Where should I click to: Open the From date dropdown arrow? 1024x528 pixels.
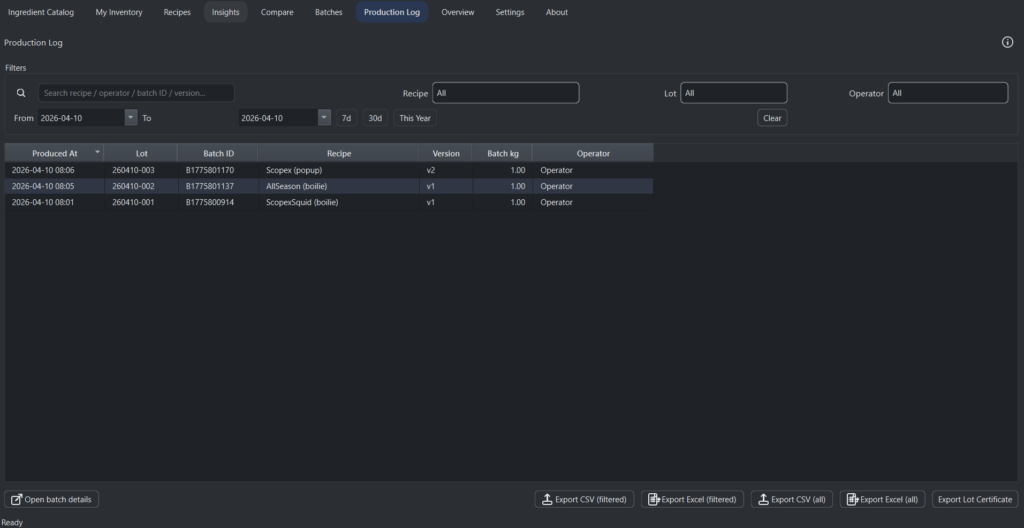click(131, 118)
